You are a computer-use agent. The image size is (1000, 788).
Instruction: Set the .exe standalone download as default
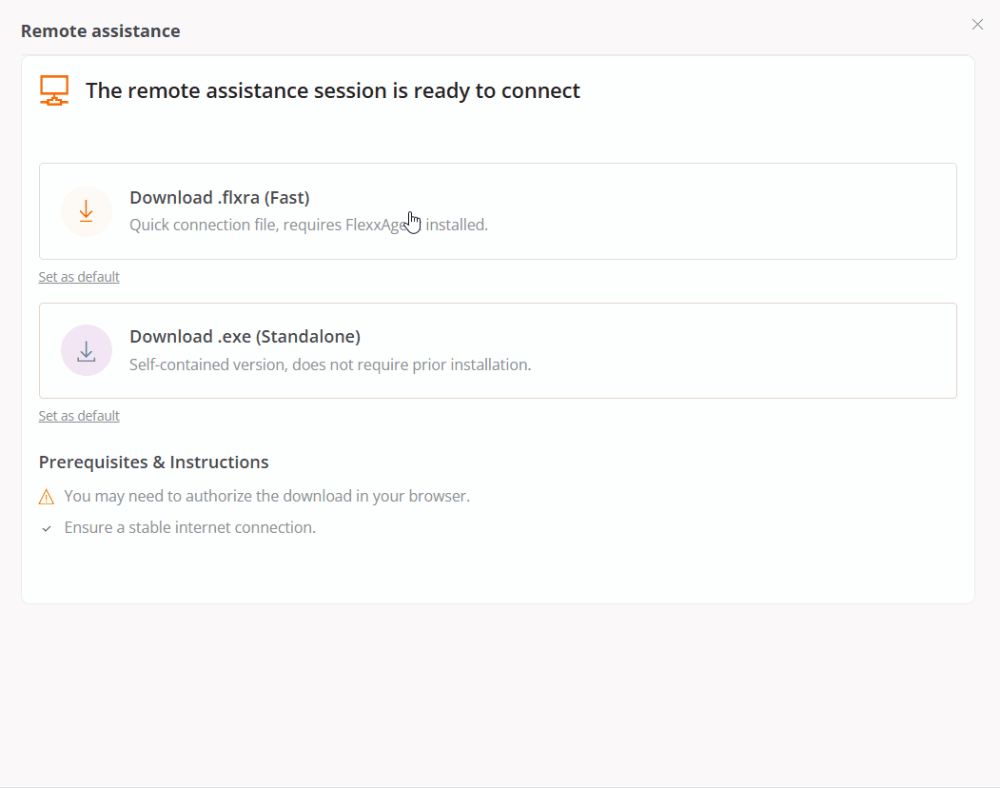(79, 416)
